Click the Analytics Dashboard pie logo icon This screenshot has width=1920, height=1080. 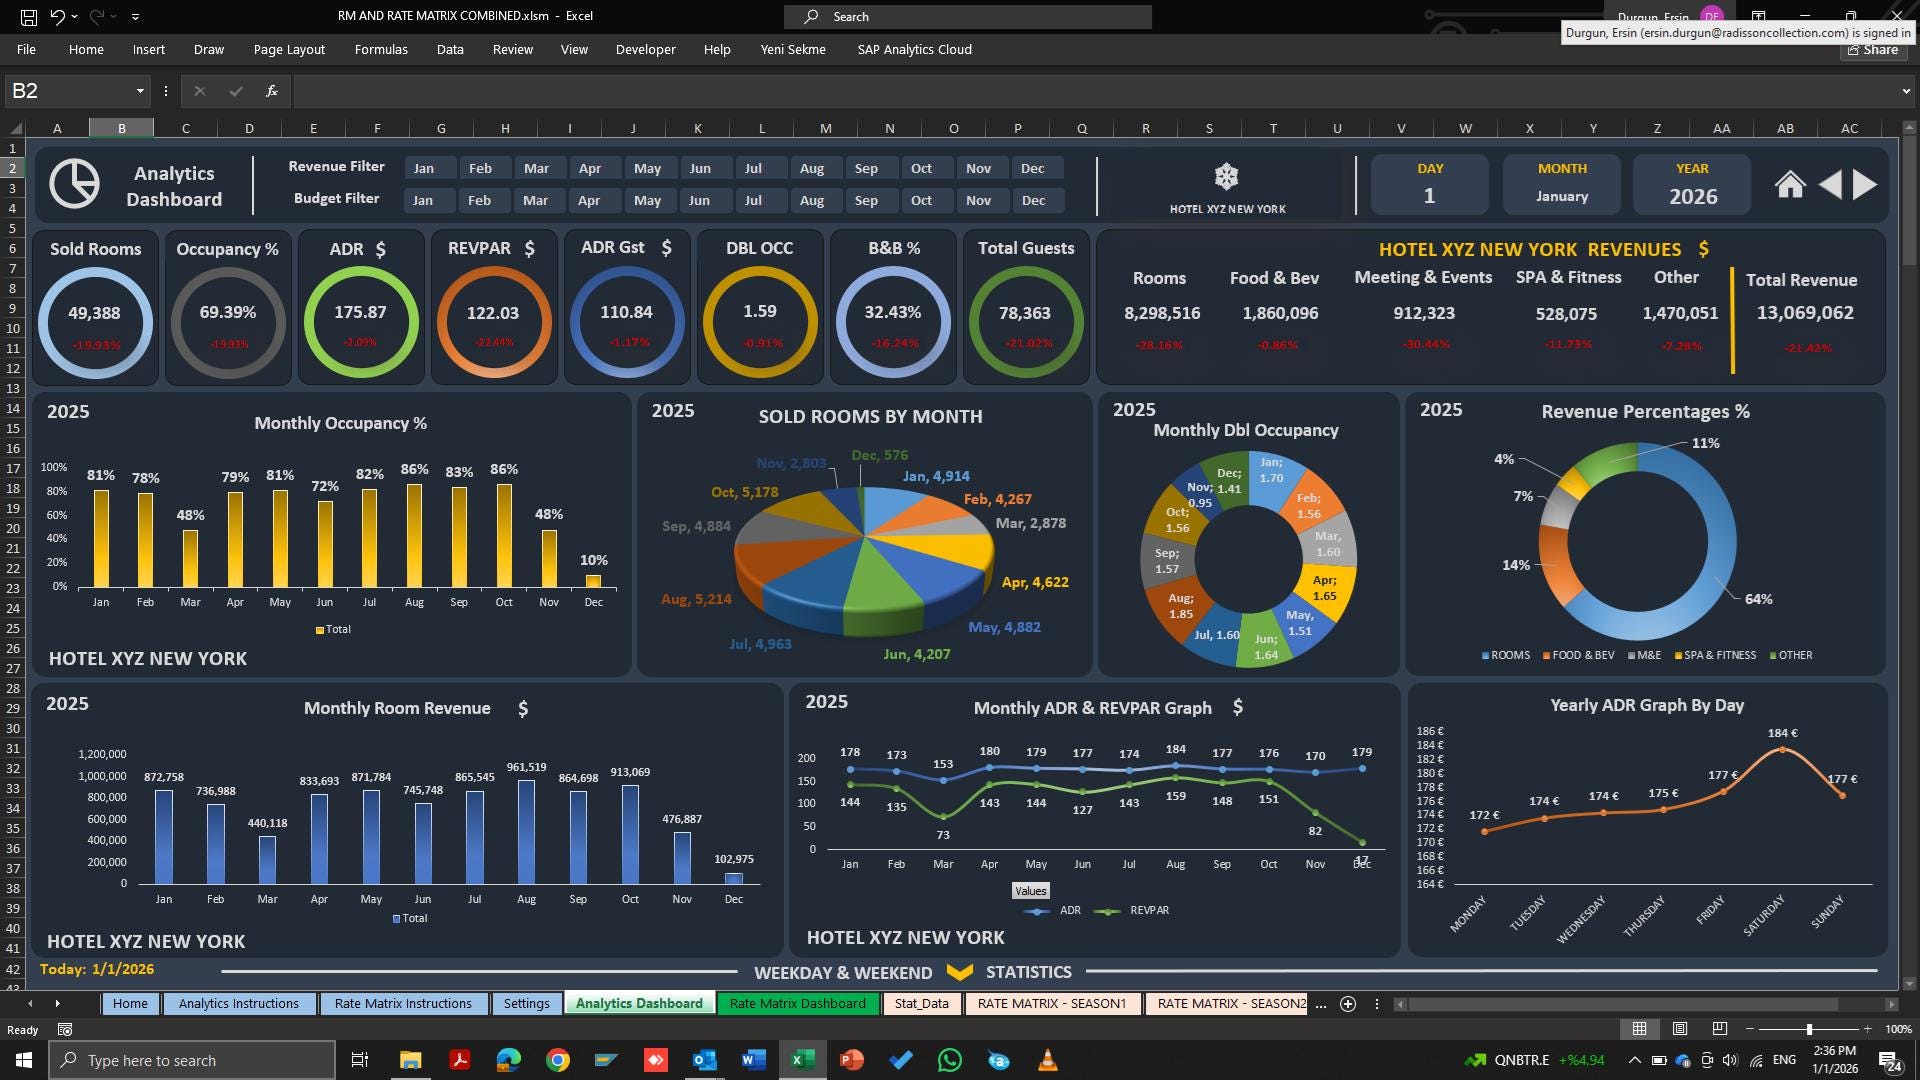[75, 184]
